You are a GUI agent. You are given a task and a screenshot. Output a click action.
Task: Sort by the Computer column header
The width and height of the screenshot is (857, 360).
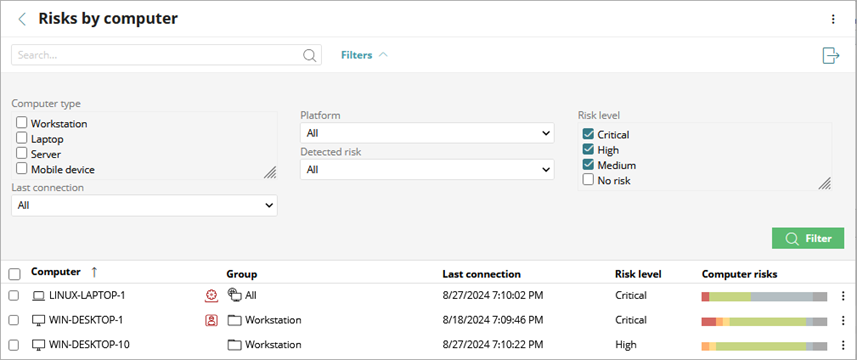[56, 272]
